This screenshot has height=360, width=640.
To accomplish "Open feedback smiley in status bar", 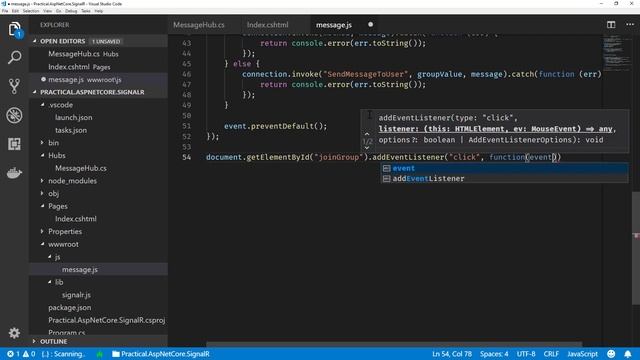I will 611,354.
